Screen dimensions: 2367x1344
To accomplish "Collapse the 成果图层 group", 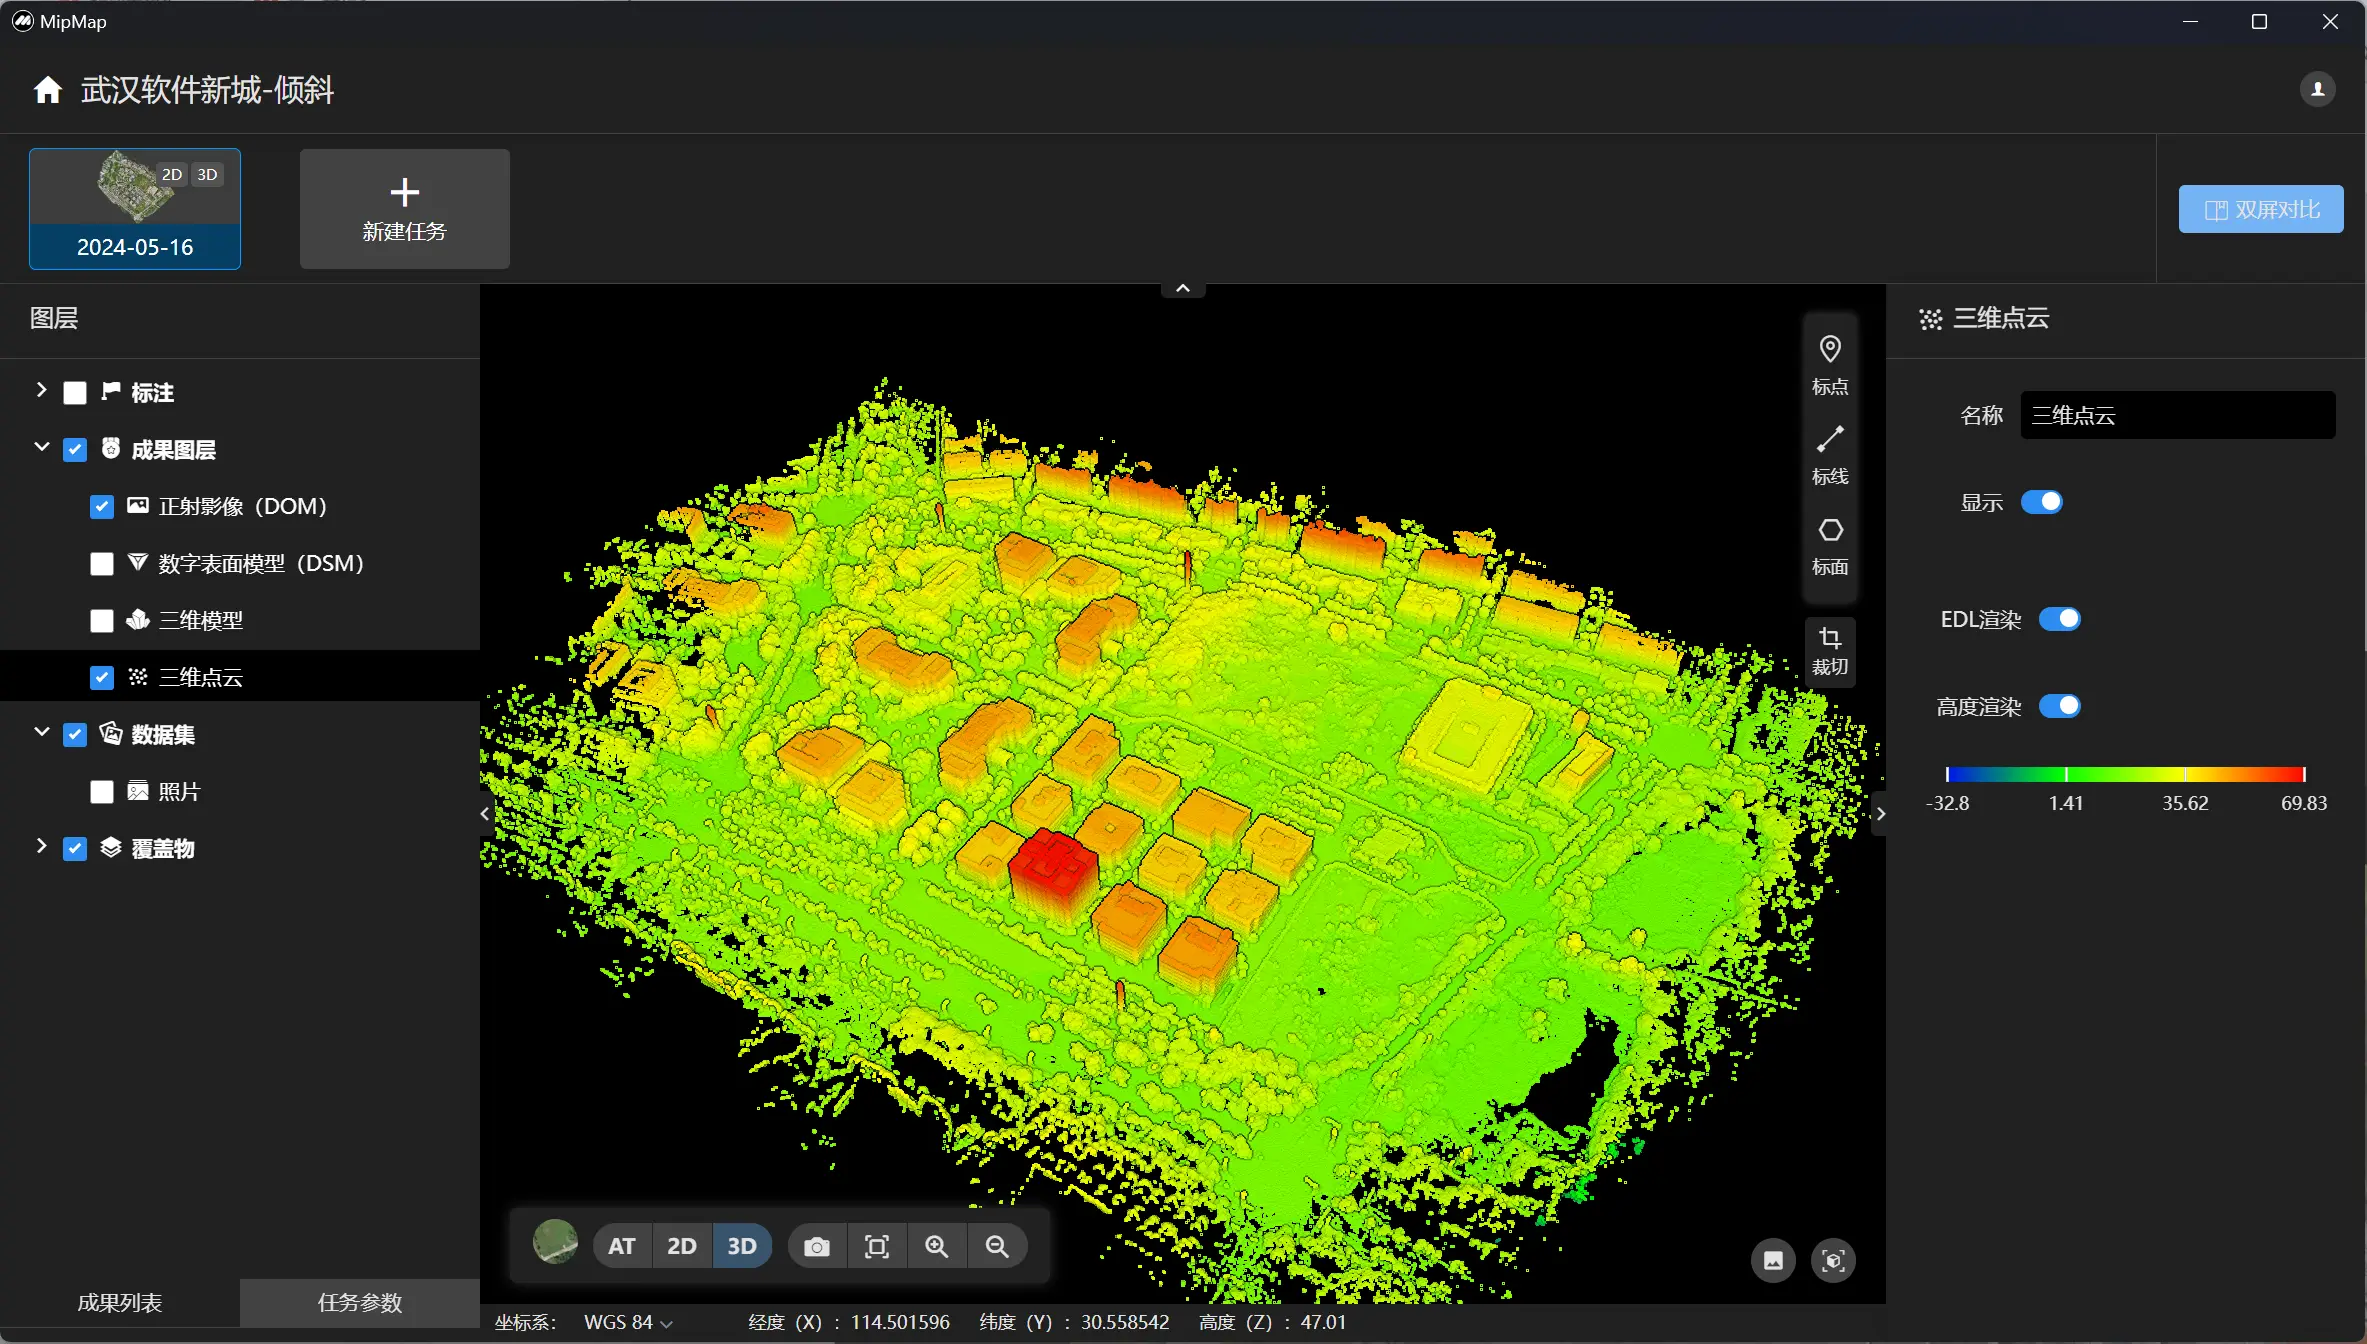I will (41, 447).
